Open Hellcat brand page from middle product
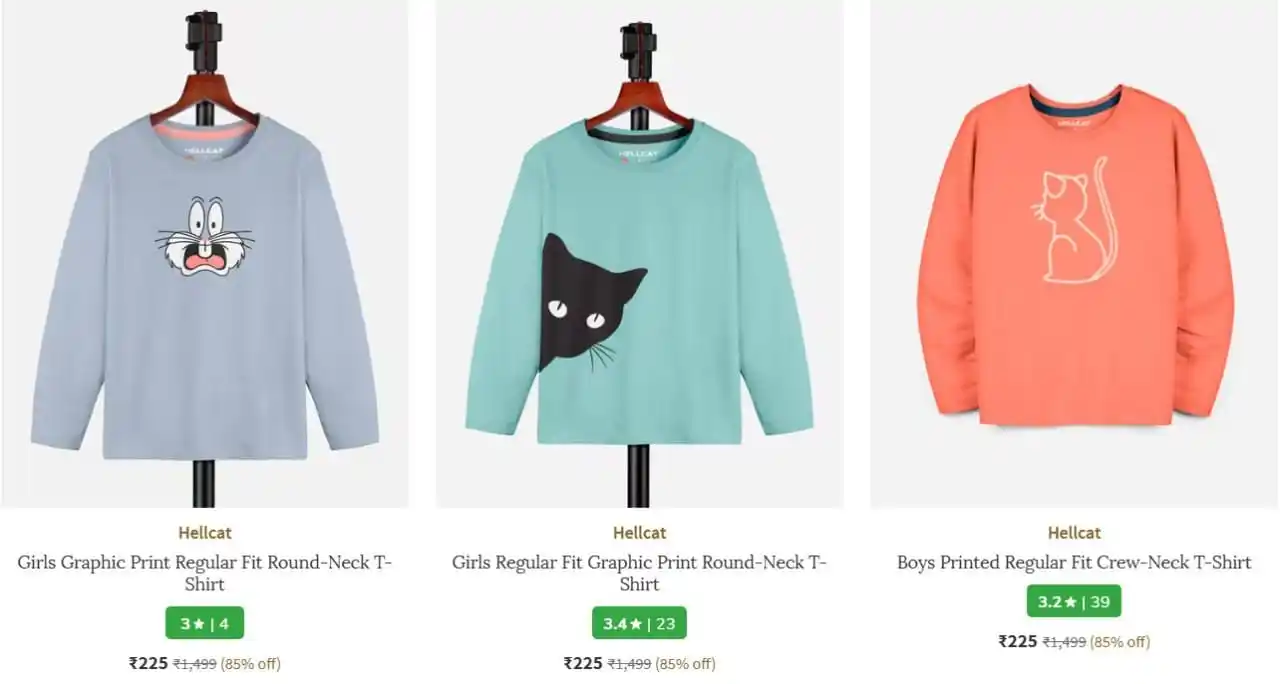The image size is (1280, 684). click(x=639, y=533)
